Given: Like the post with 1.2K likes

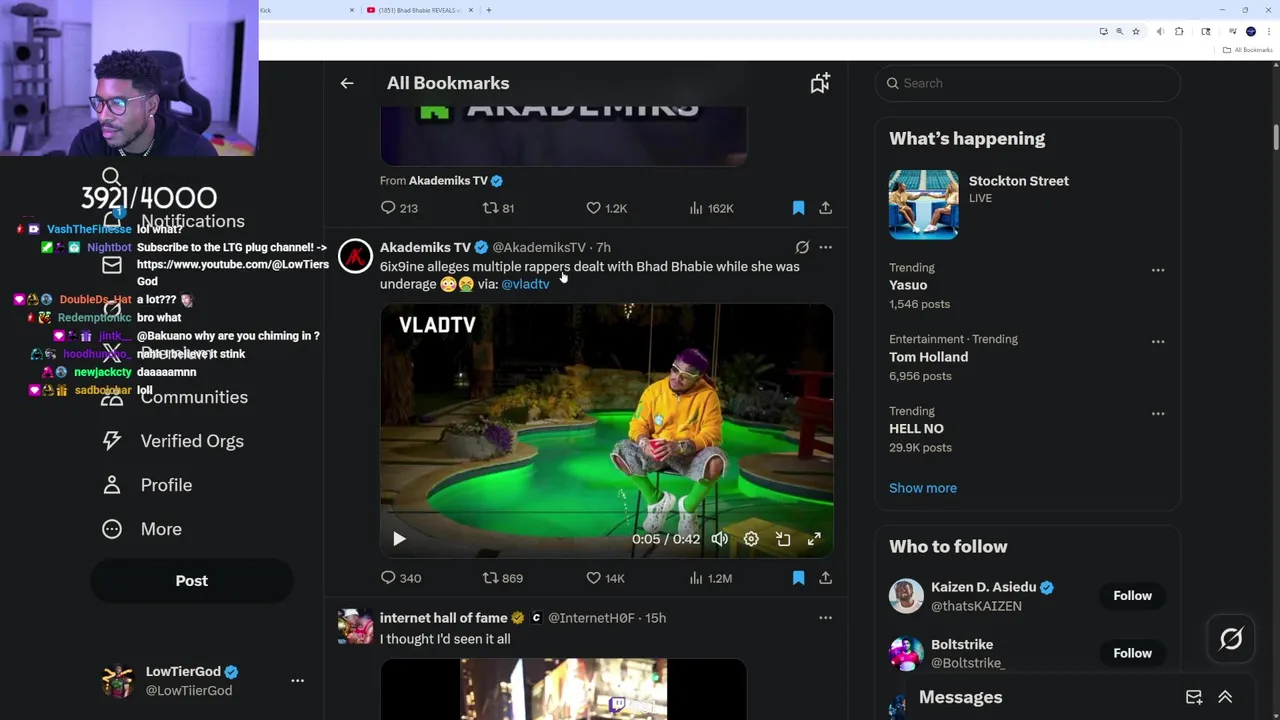Looking at the screenshot, I should [x=606, y=208].
